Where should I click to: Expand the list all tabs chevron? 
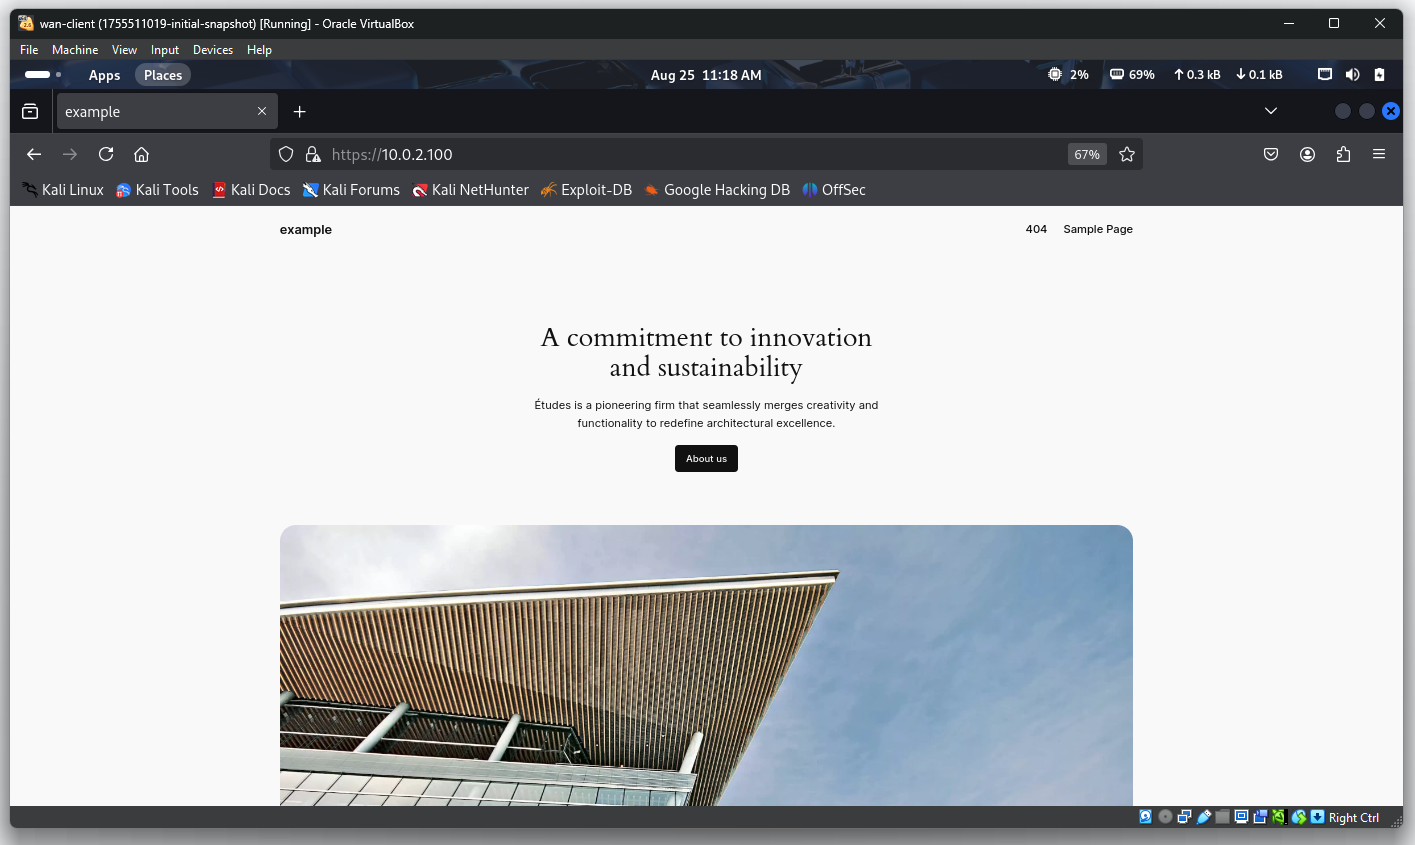click(x=1271, y=111)
